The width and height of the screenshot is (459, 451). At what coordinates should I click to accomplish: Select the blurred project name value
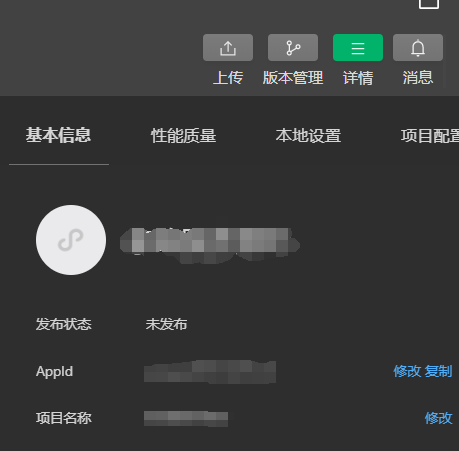tap(186, 419)
